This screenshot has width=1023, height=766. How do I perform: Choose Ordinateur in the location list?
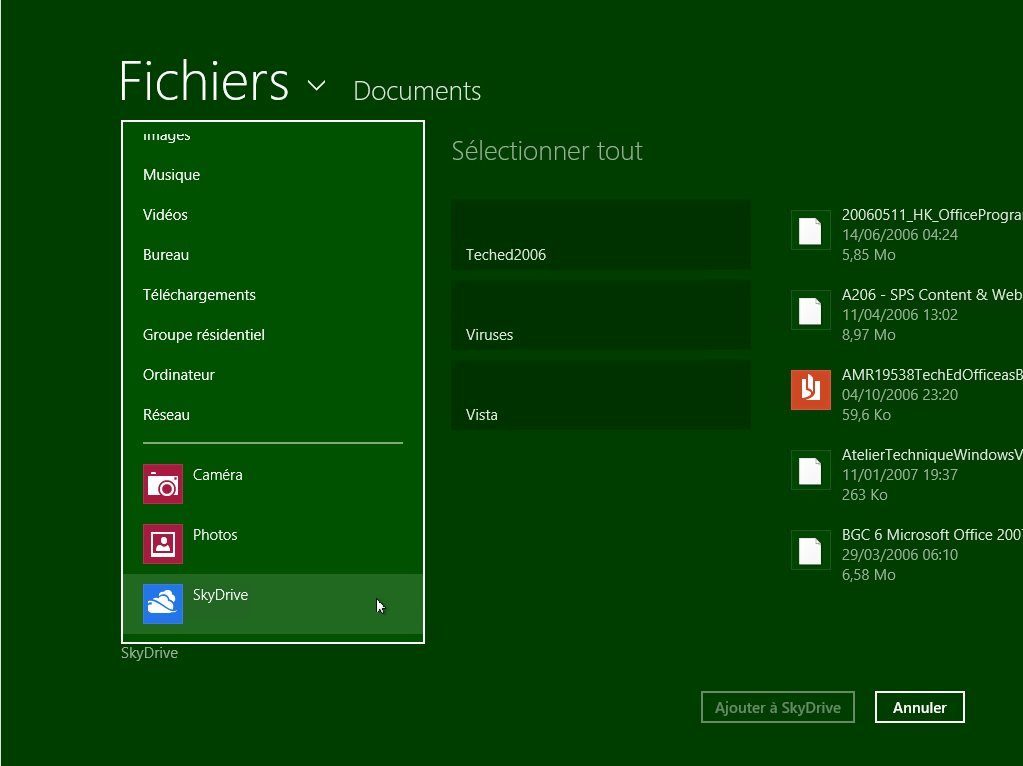(x=179, y=375)
